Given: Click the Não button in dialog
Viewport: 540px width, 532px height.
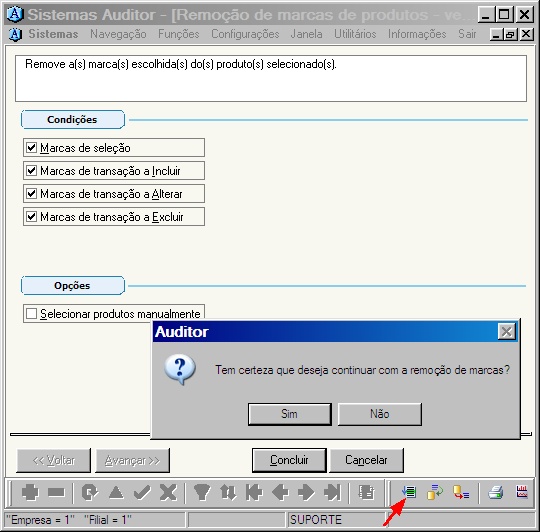Looking at the screenshot, I should tap(380, 414).
